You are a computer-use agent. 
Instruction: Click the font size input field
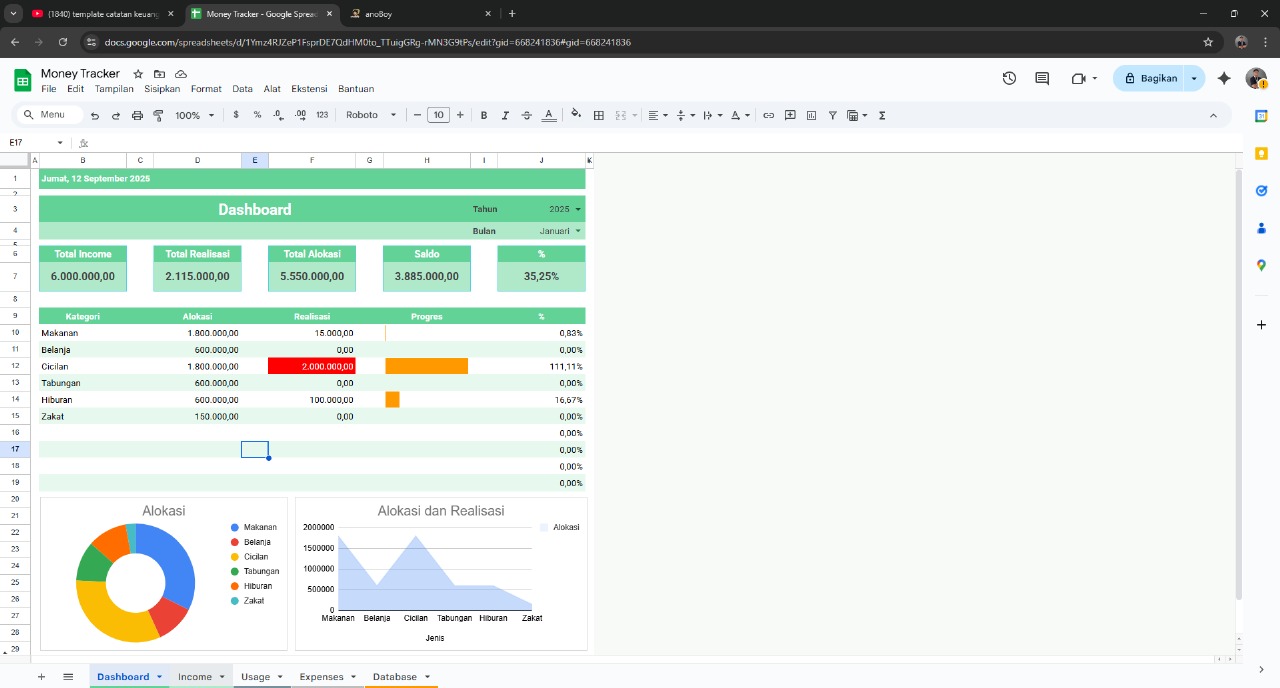tap(438, 115)
